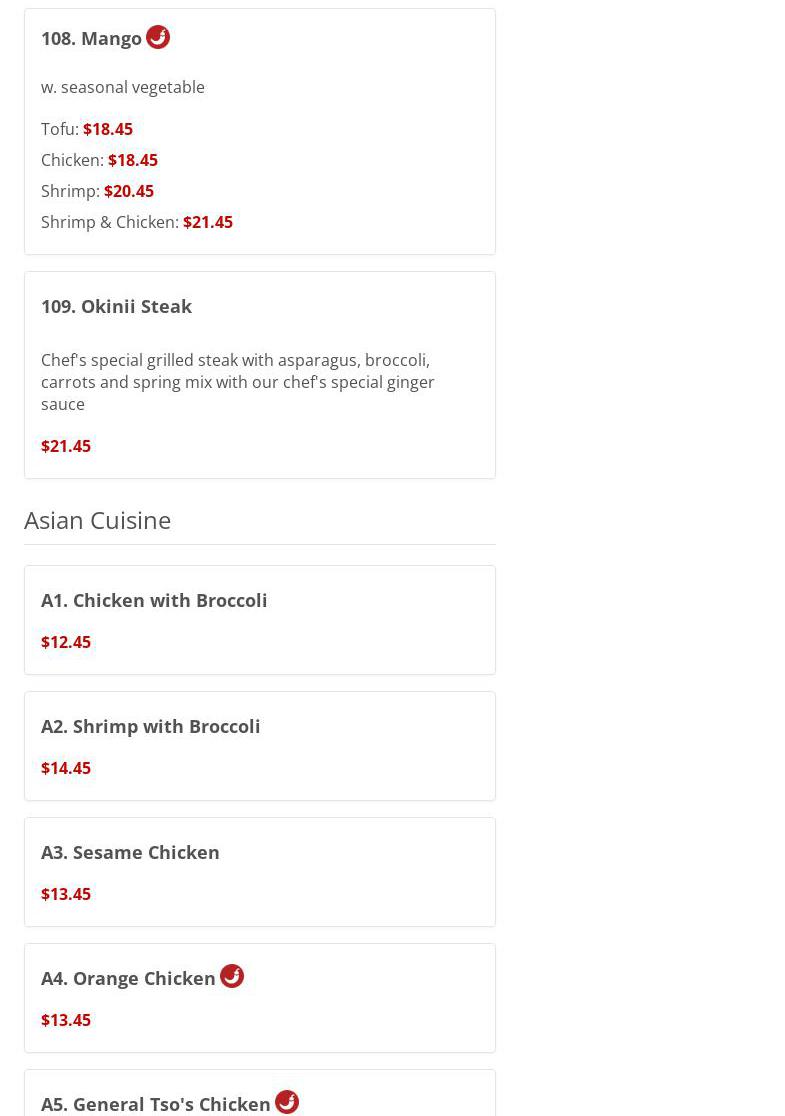
Task: Click the spicy icon next to Orange Chicken
Action: coord(232,976)
